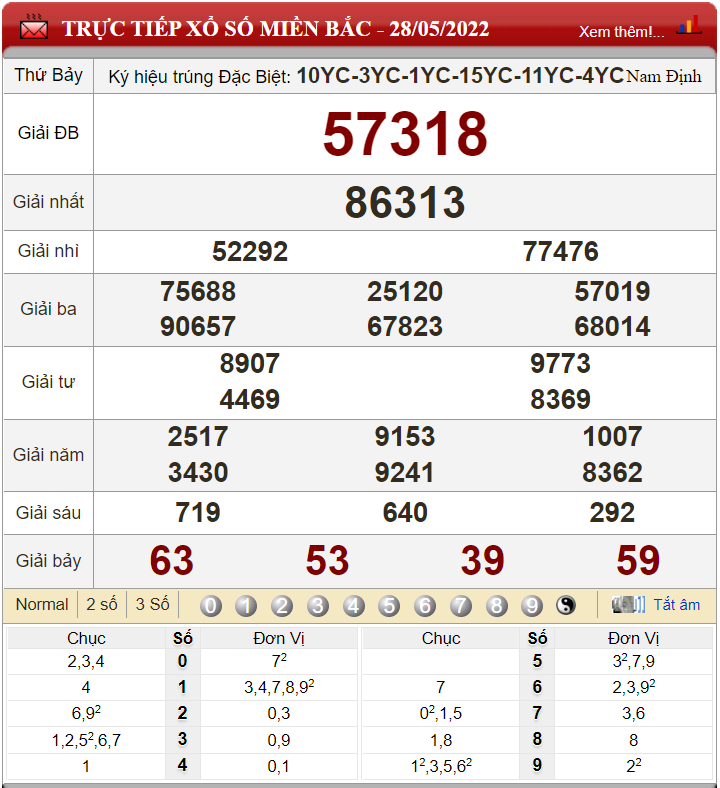Select sixth prize number 640
Viewport: 720px width, 788px height.
pyautogui.click(x=405, y=513)
